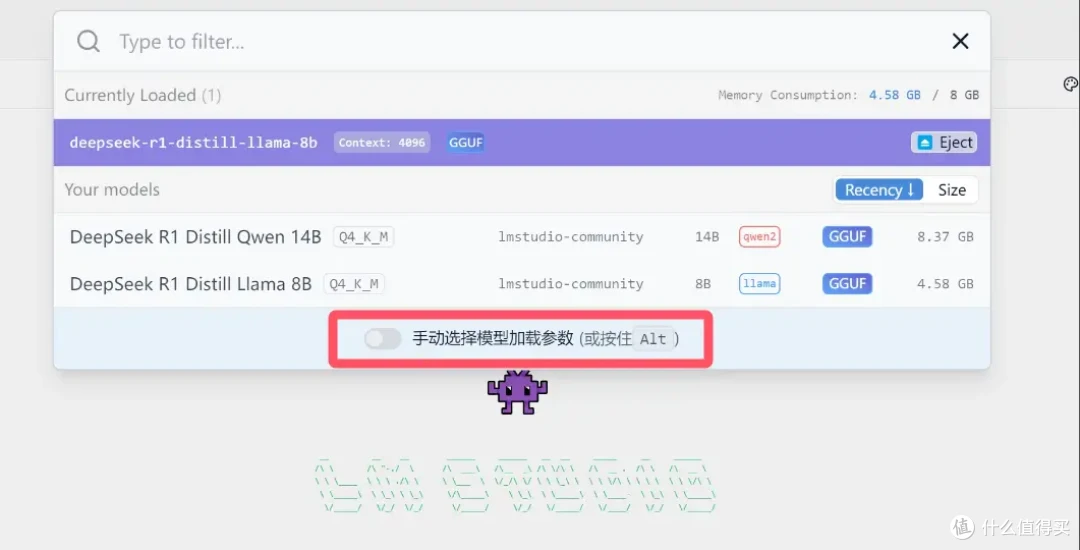This screenshot has width=1080, height=550.
Task: Eject the loaded deepseek-r1-distill-llama-8b model
Action: [944, 142]
